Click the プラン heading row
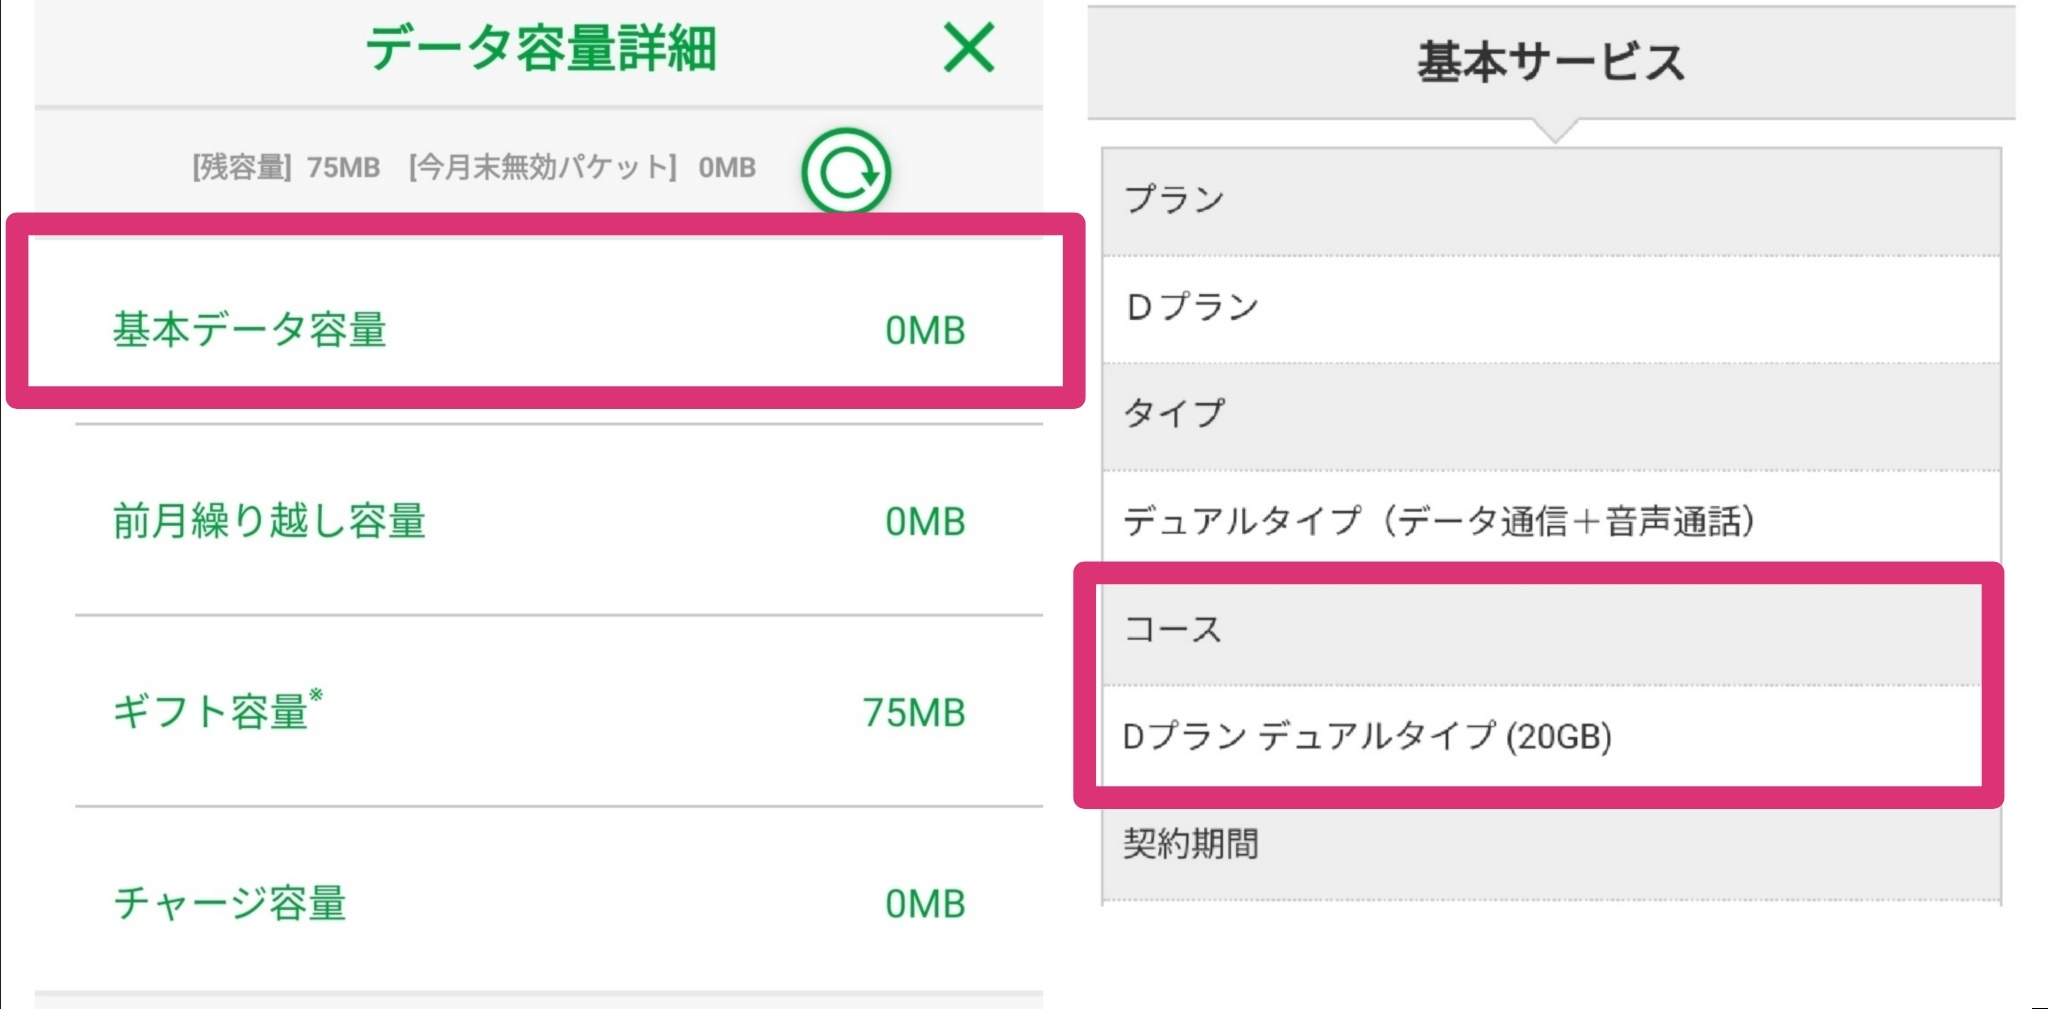 (x=1174, y=199)
